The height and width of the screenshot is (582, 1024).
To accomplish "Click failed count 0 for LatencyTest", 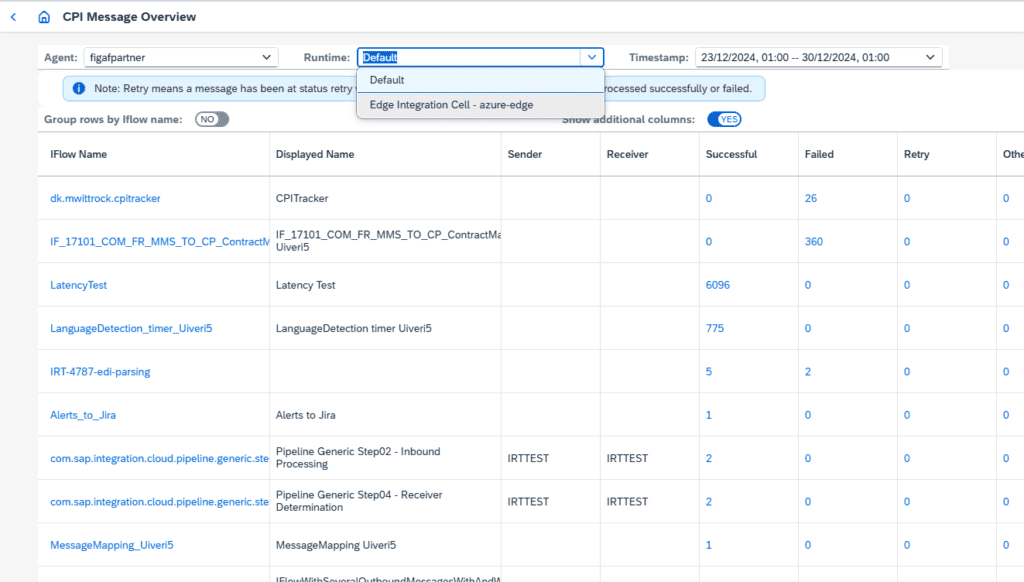I will coord(808,285).
